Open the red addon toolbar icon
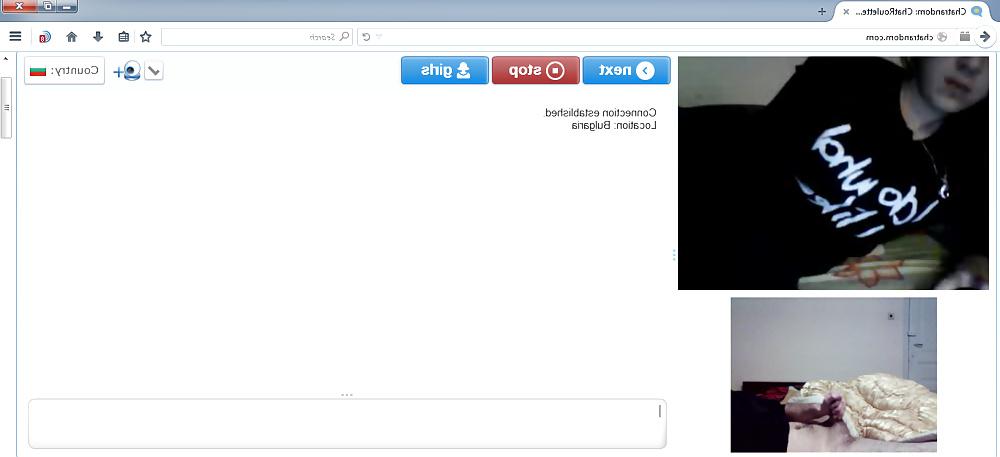 pos(45,37)
